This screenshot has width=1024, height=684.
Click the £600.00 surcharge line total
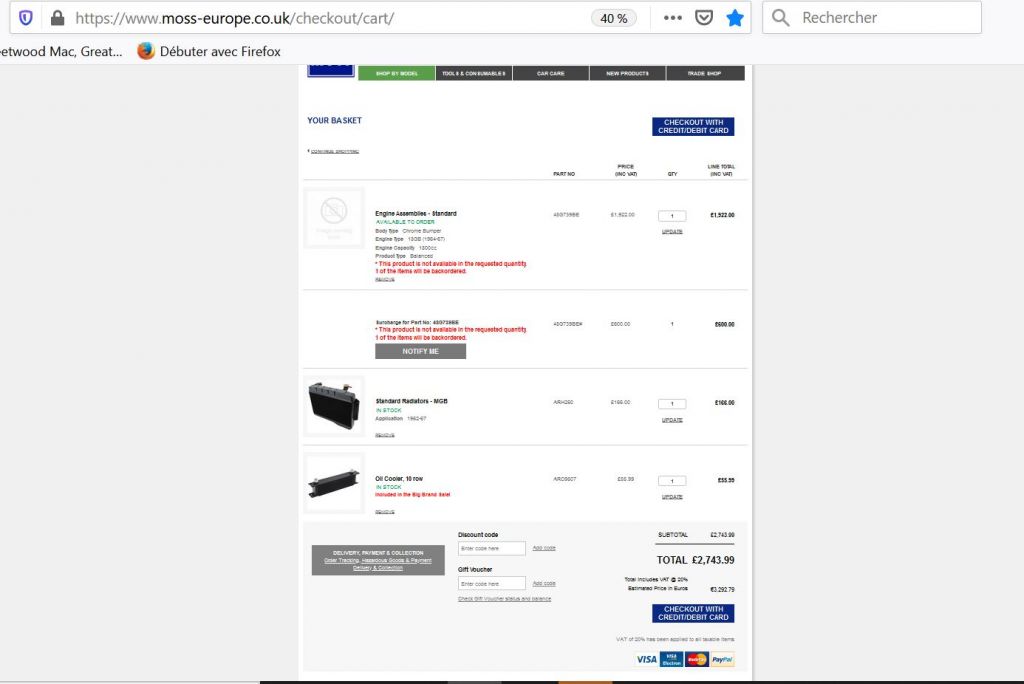[x=724, y=325]
